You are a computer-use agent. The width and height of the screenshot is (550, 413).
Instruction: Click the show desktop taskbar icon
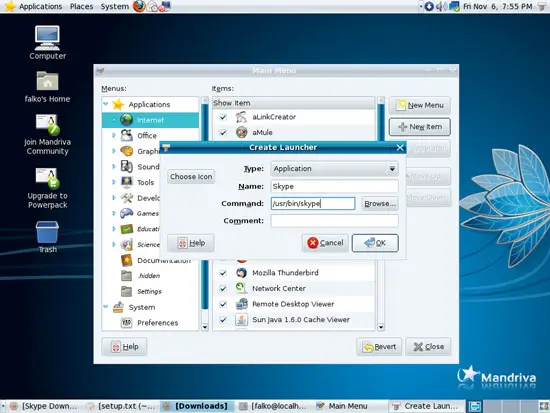click(x=475, y=406)
